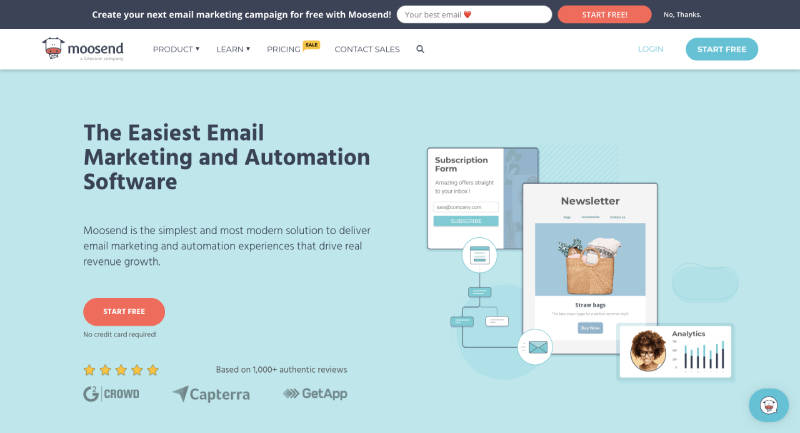The width and height of the screenshot is (800, 433).
Task: Click the Moosend cow logo
Action: 83,49
